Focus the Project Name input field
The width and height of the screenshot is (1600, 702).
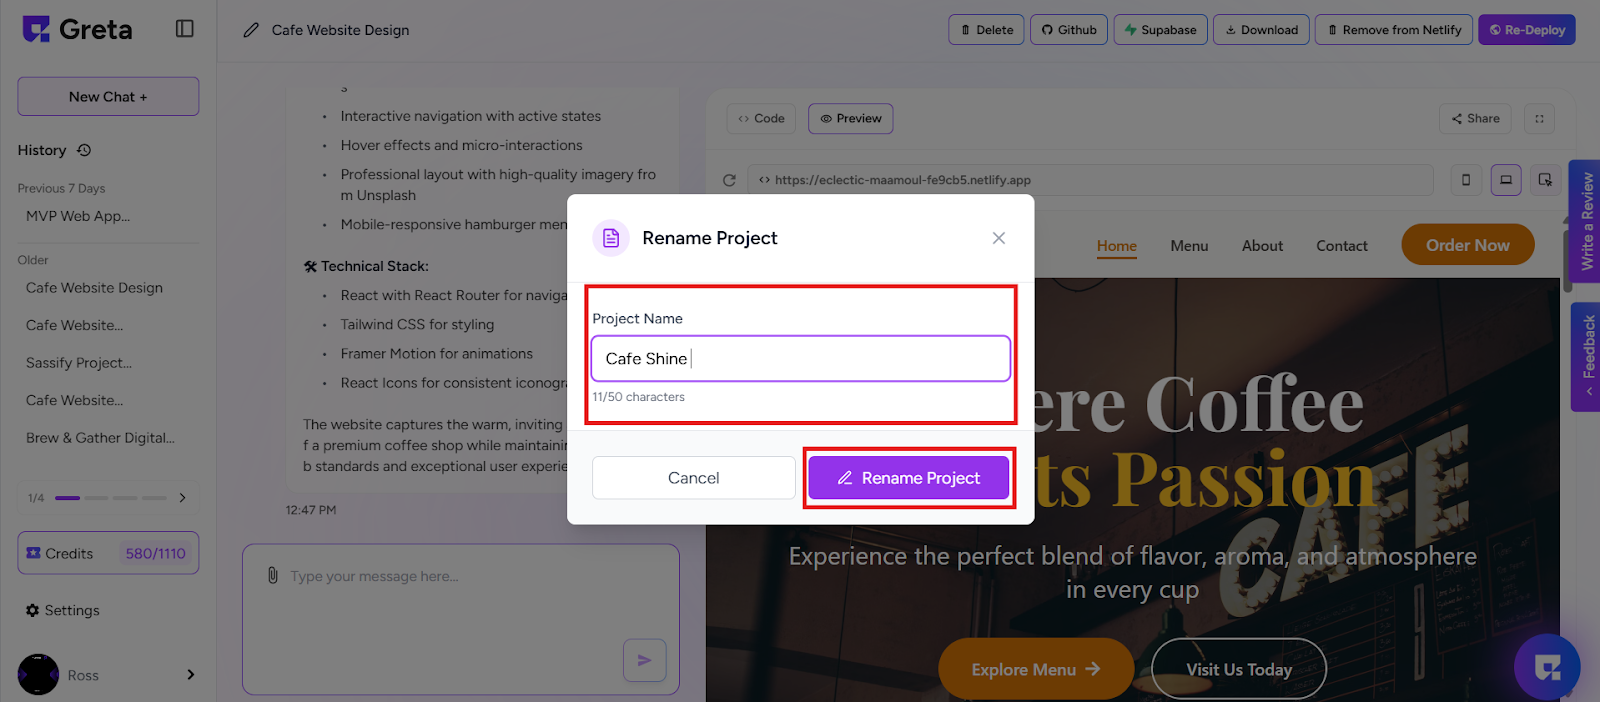[x=801, y=358]
